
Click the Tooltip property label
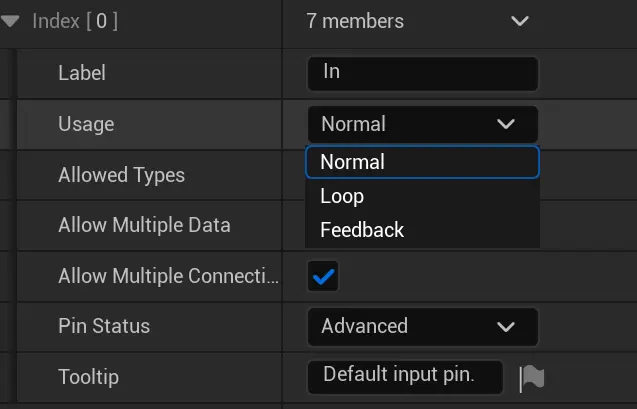(88, 377)
